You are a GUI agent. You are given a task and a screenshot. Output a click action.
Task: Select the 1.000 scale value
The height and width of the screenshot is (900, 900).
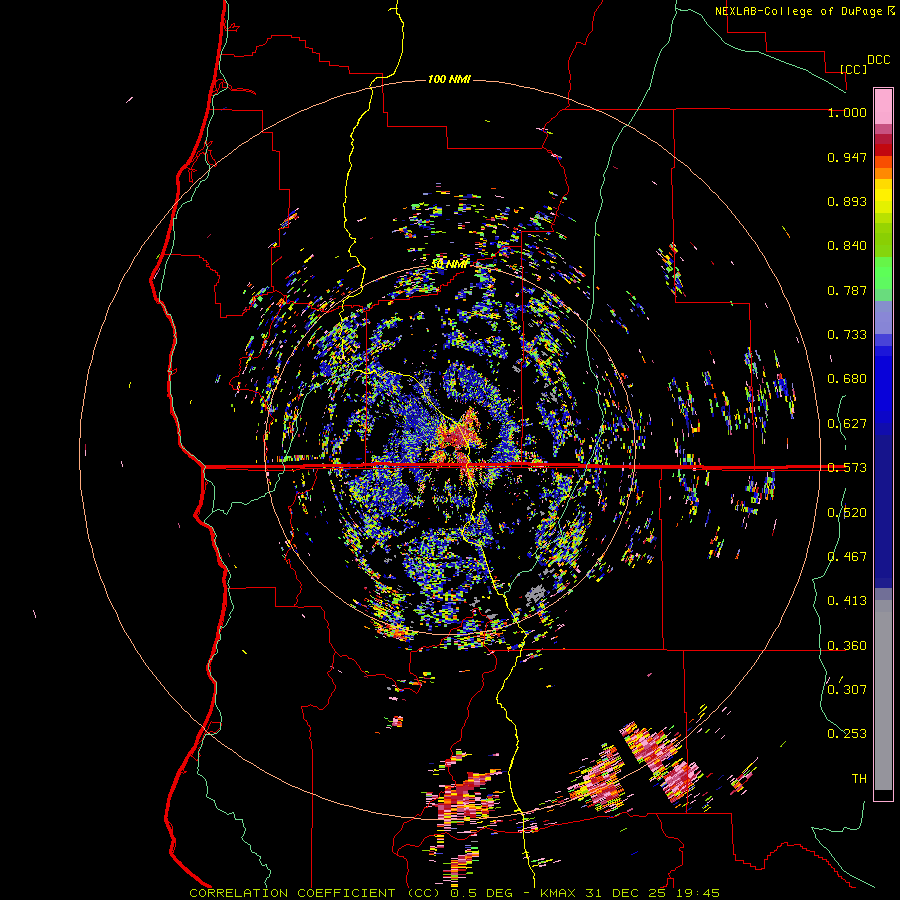point(847,112)
